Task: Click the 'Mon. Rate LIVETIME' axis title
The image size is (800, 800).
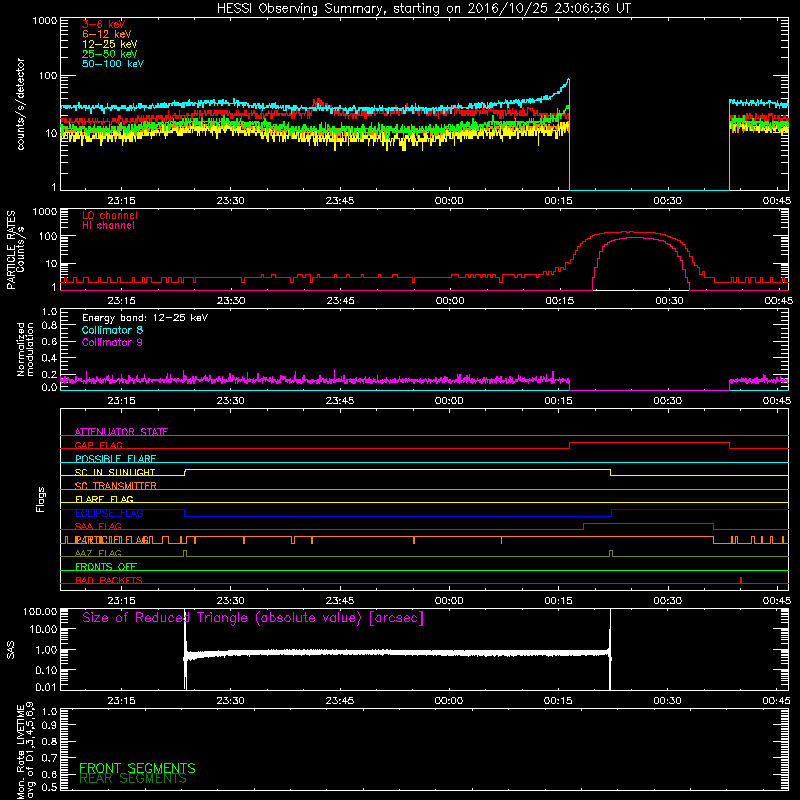Action: click(x=20, y=750)
